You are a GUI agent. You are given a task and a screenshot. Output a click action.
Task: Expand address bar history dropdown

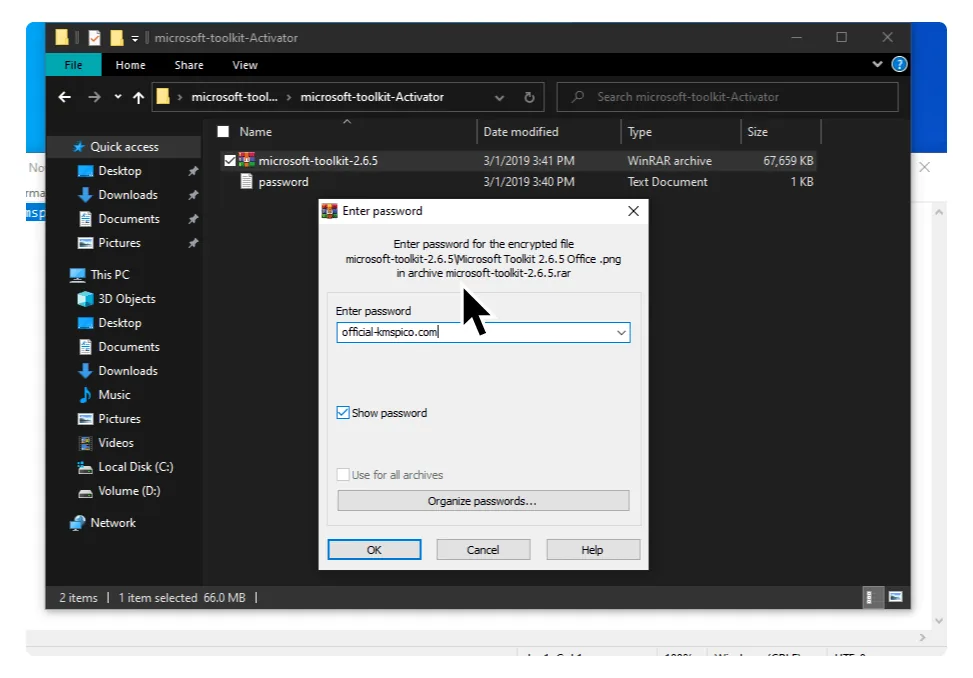click(x=499, y=97)
